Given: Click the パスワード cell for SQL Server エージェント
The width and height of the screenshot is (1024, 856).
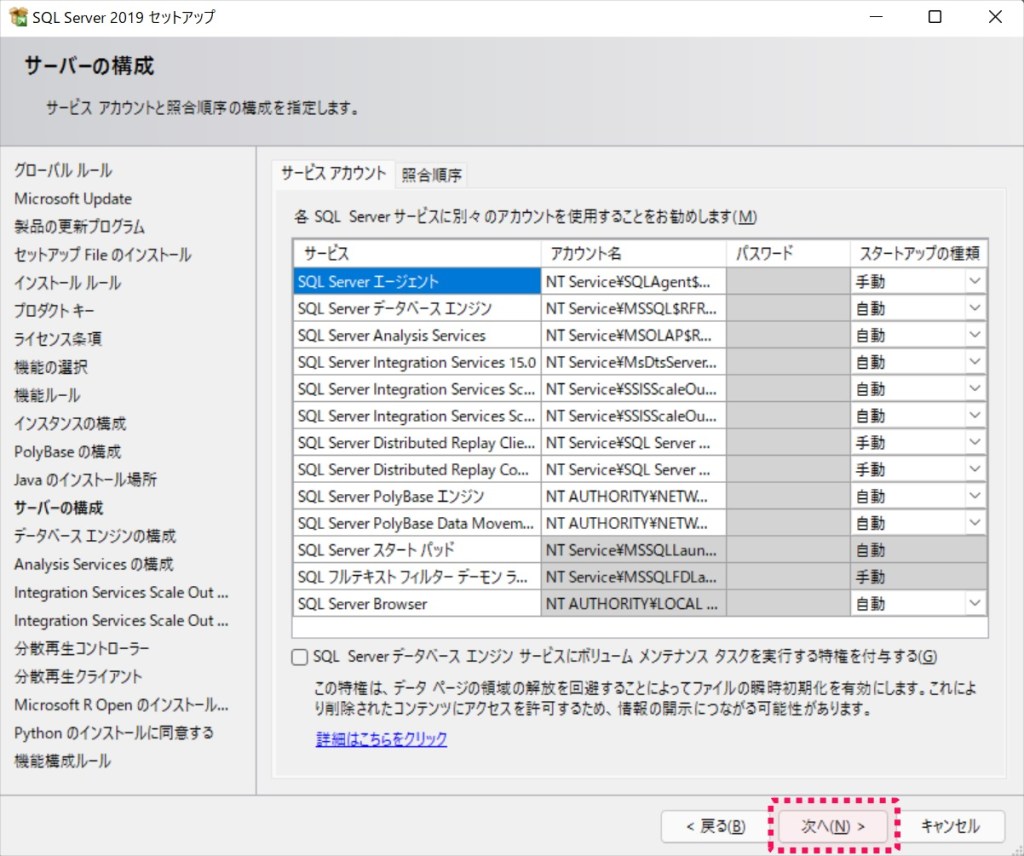Looking at the screenshot, I should pyautogui.click(x=788, y=281).
